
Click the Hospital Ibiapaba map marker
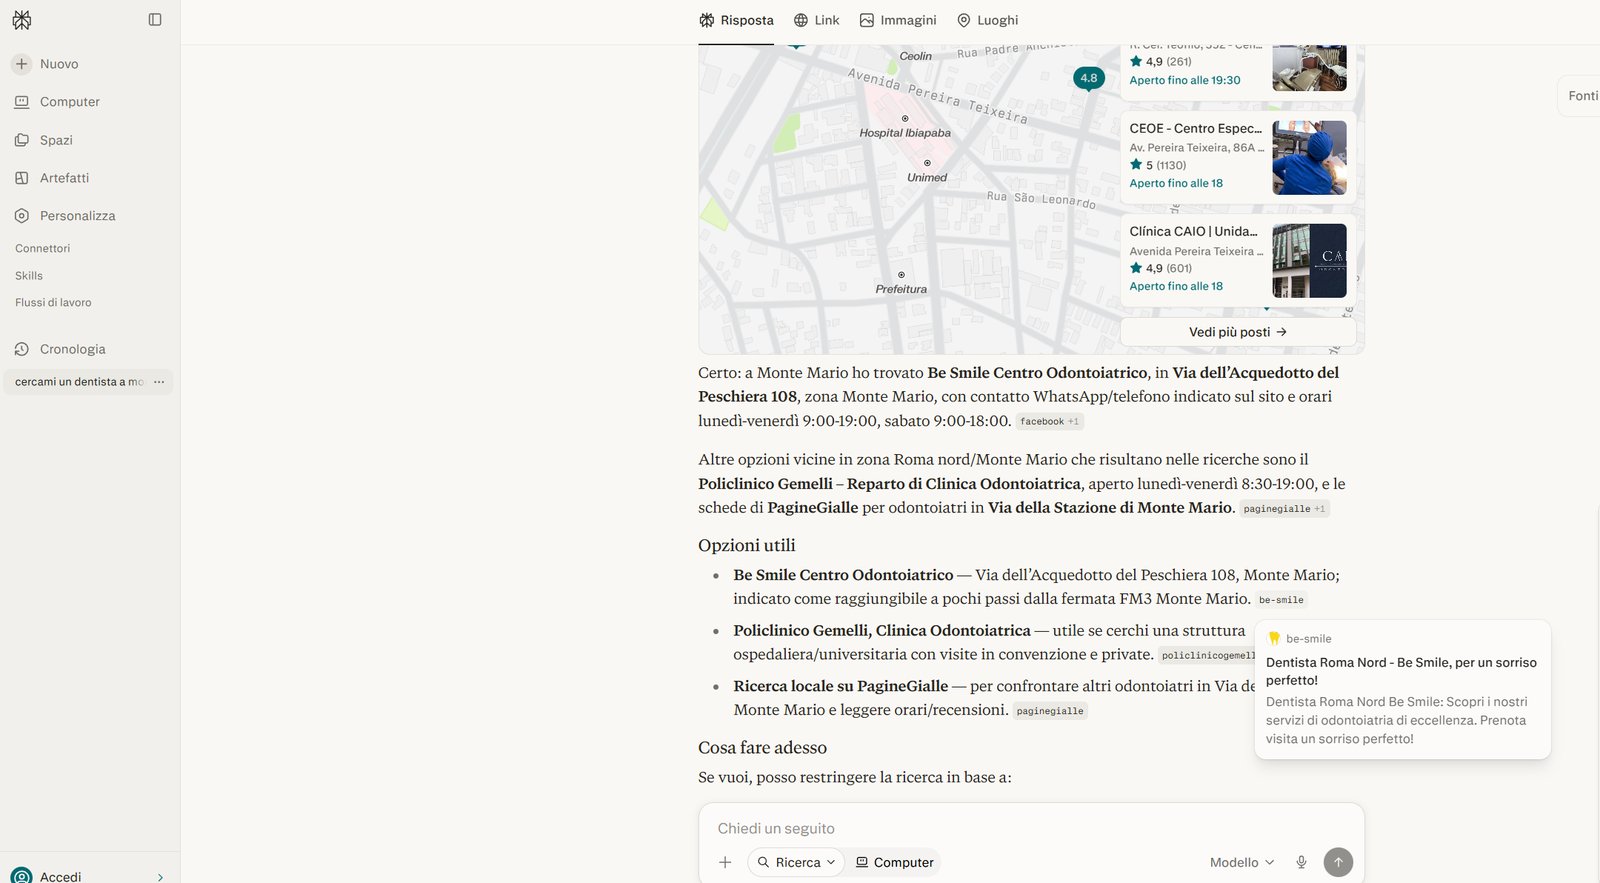point(905,119)
